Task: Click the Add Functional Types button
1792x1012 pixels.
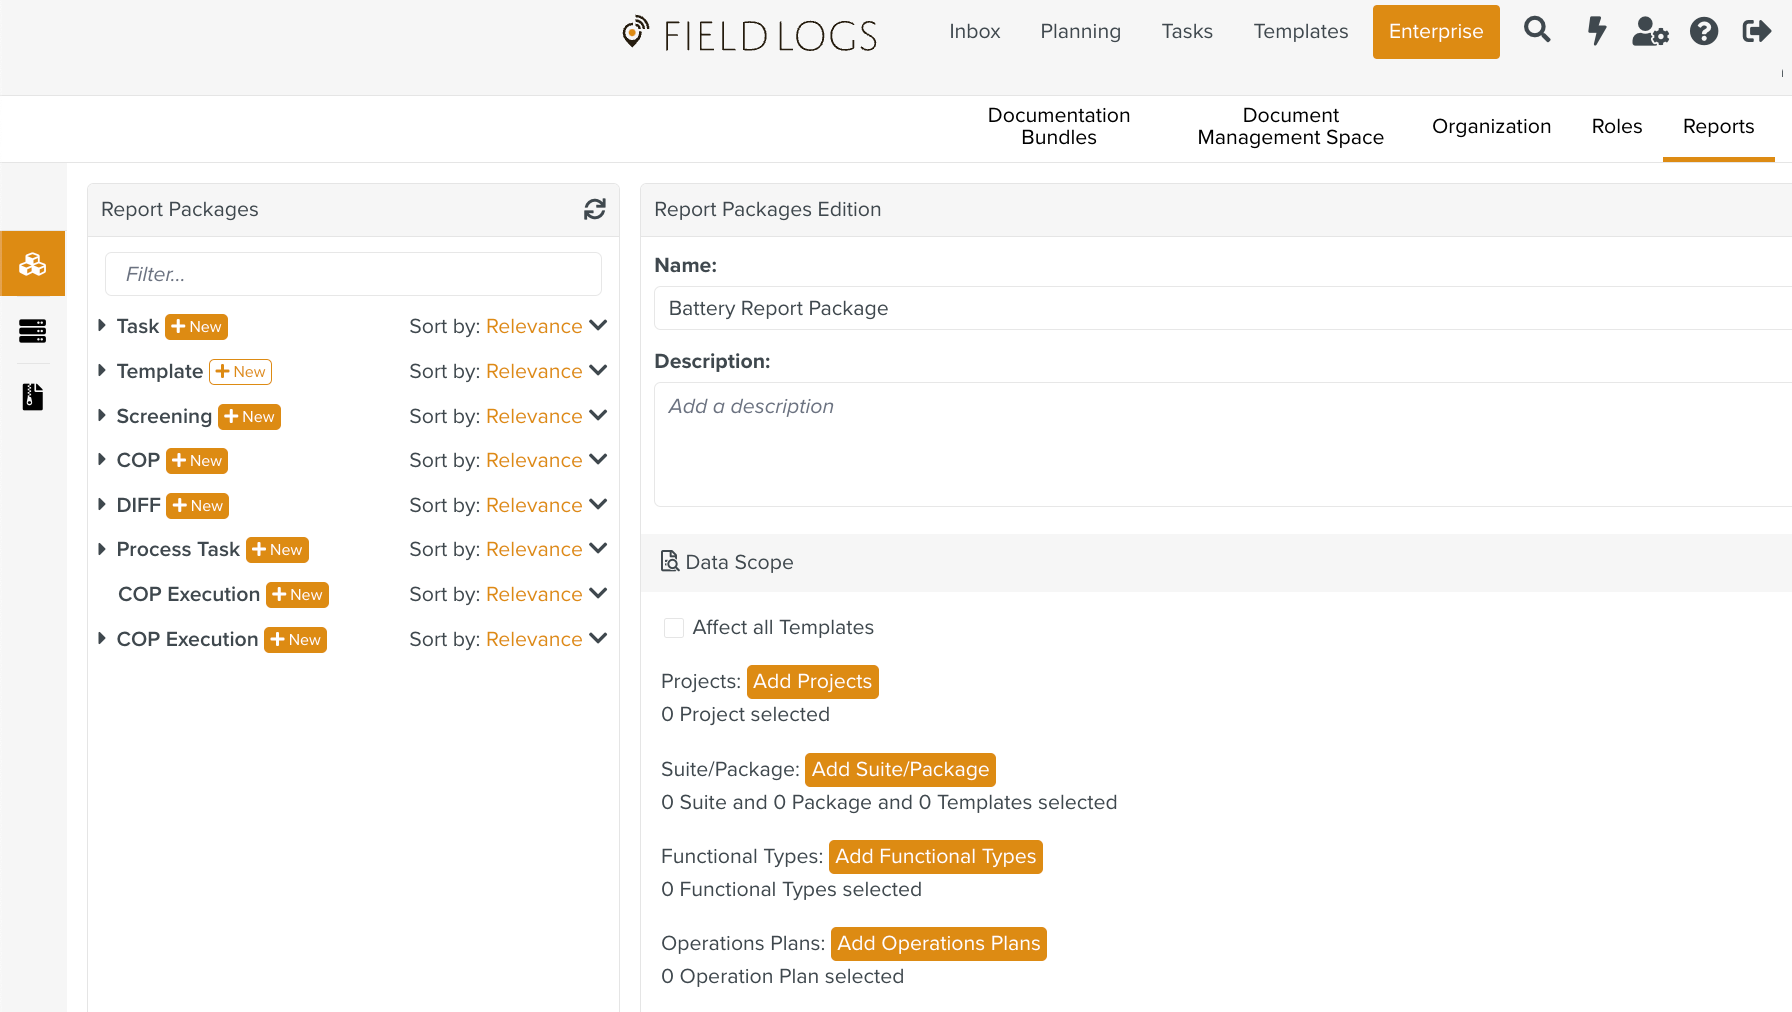Action: 935,857
